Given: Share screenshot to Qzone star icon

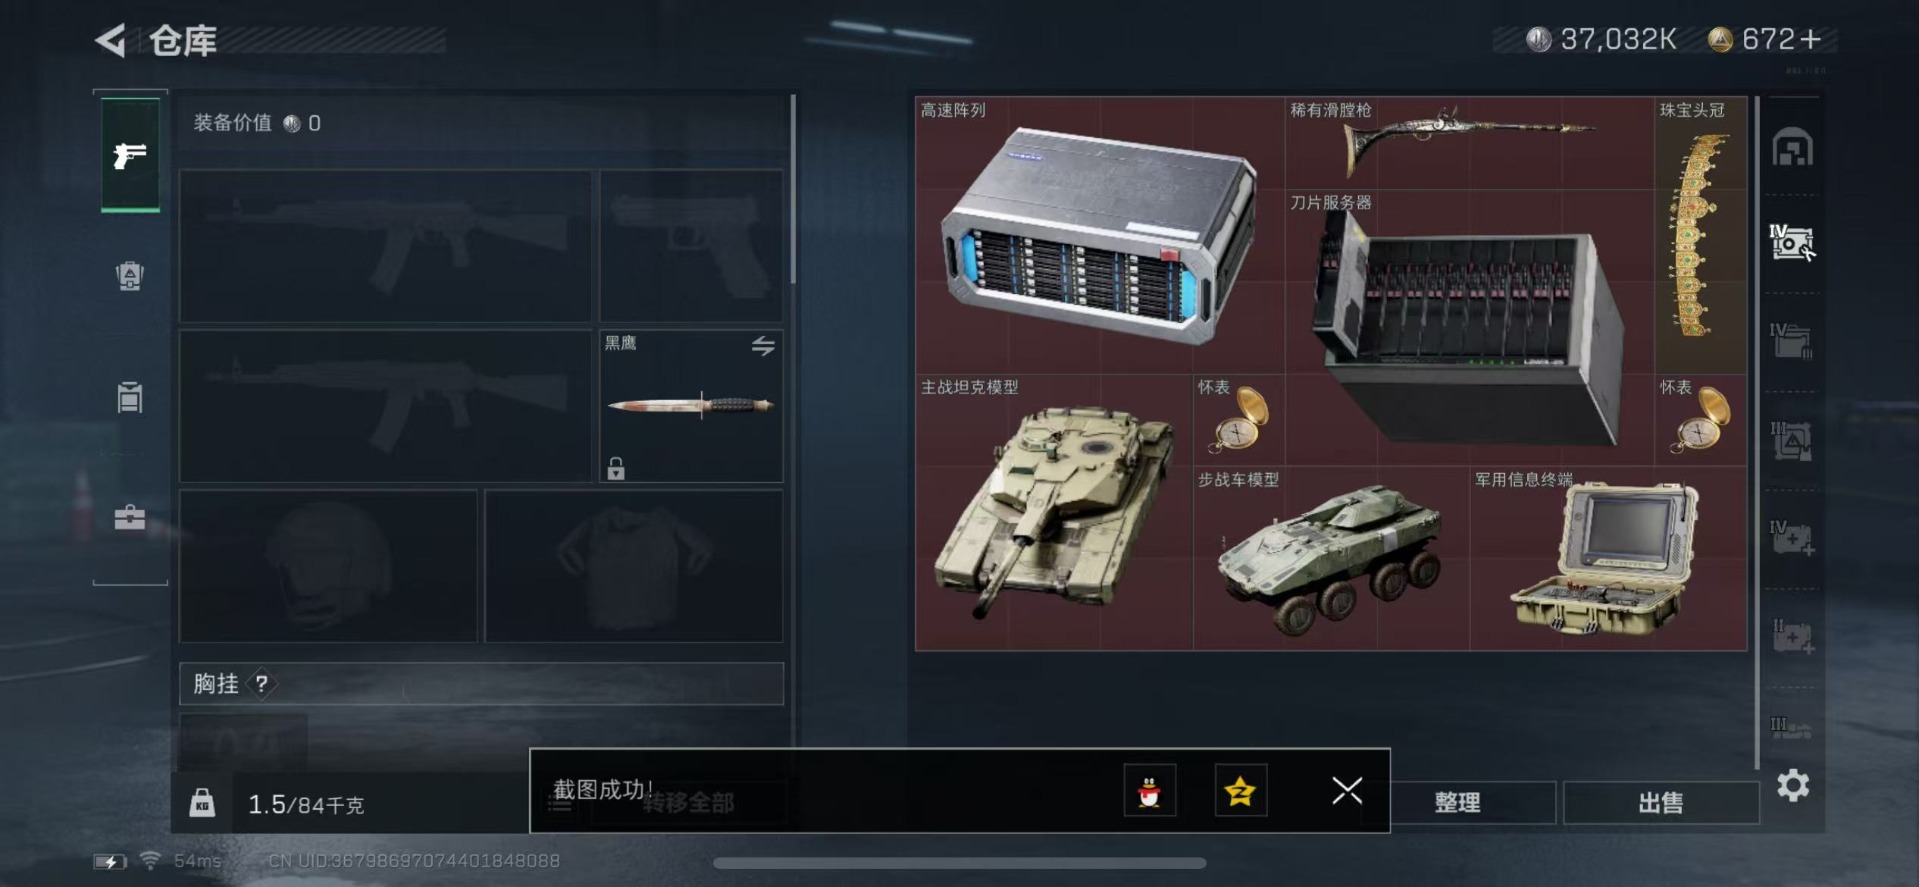Looking at the screenshot, I should pos(1241,791).
